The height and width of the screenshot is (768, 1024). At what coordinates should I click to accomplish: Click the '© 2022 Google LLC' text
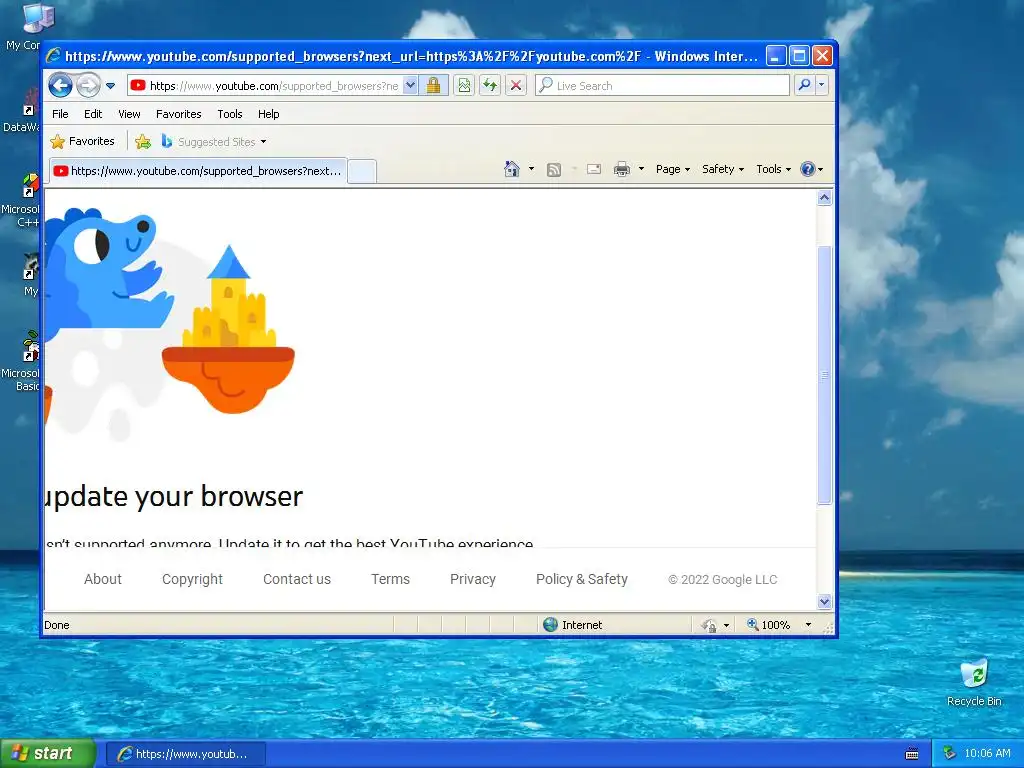point(722,580)
